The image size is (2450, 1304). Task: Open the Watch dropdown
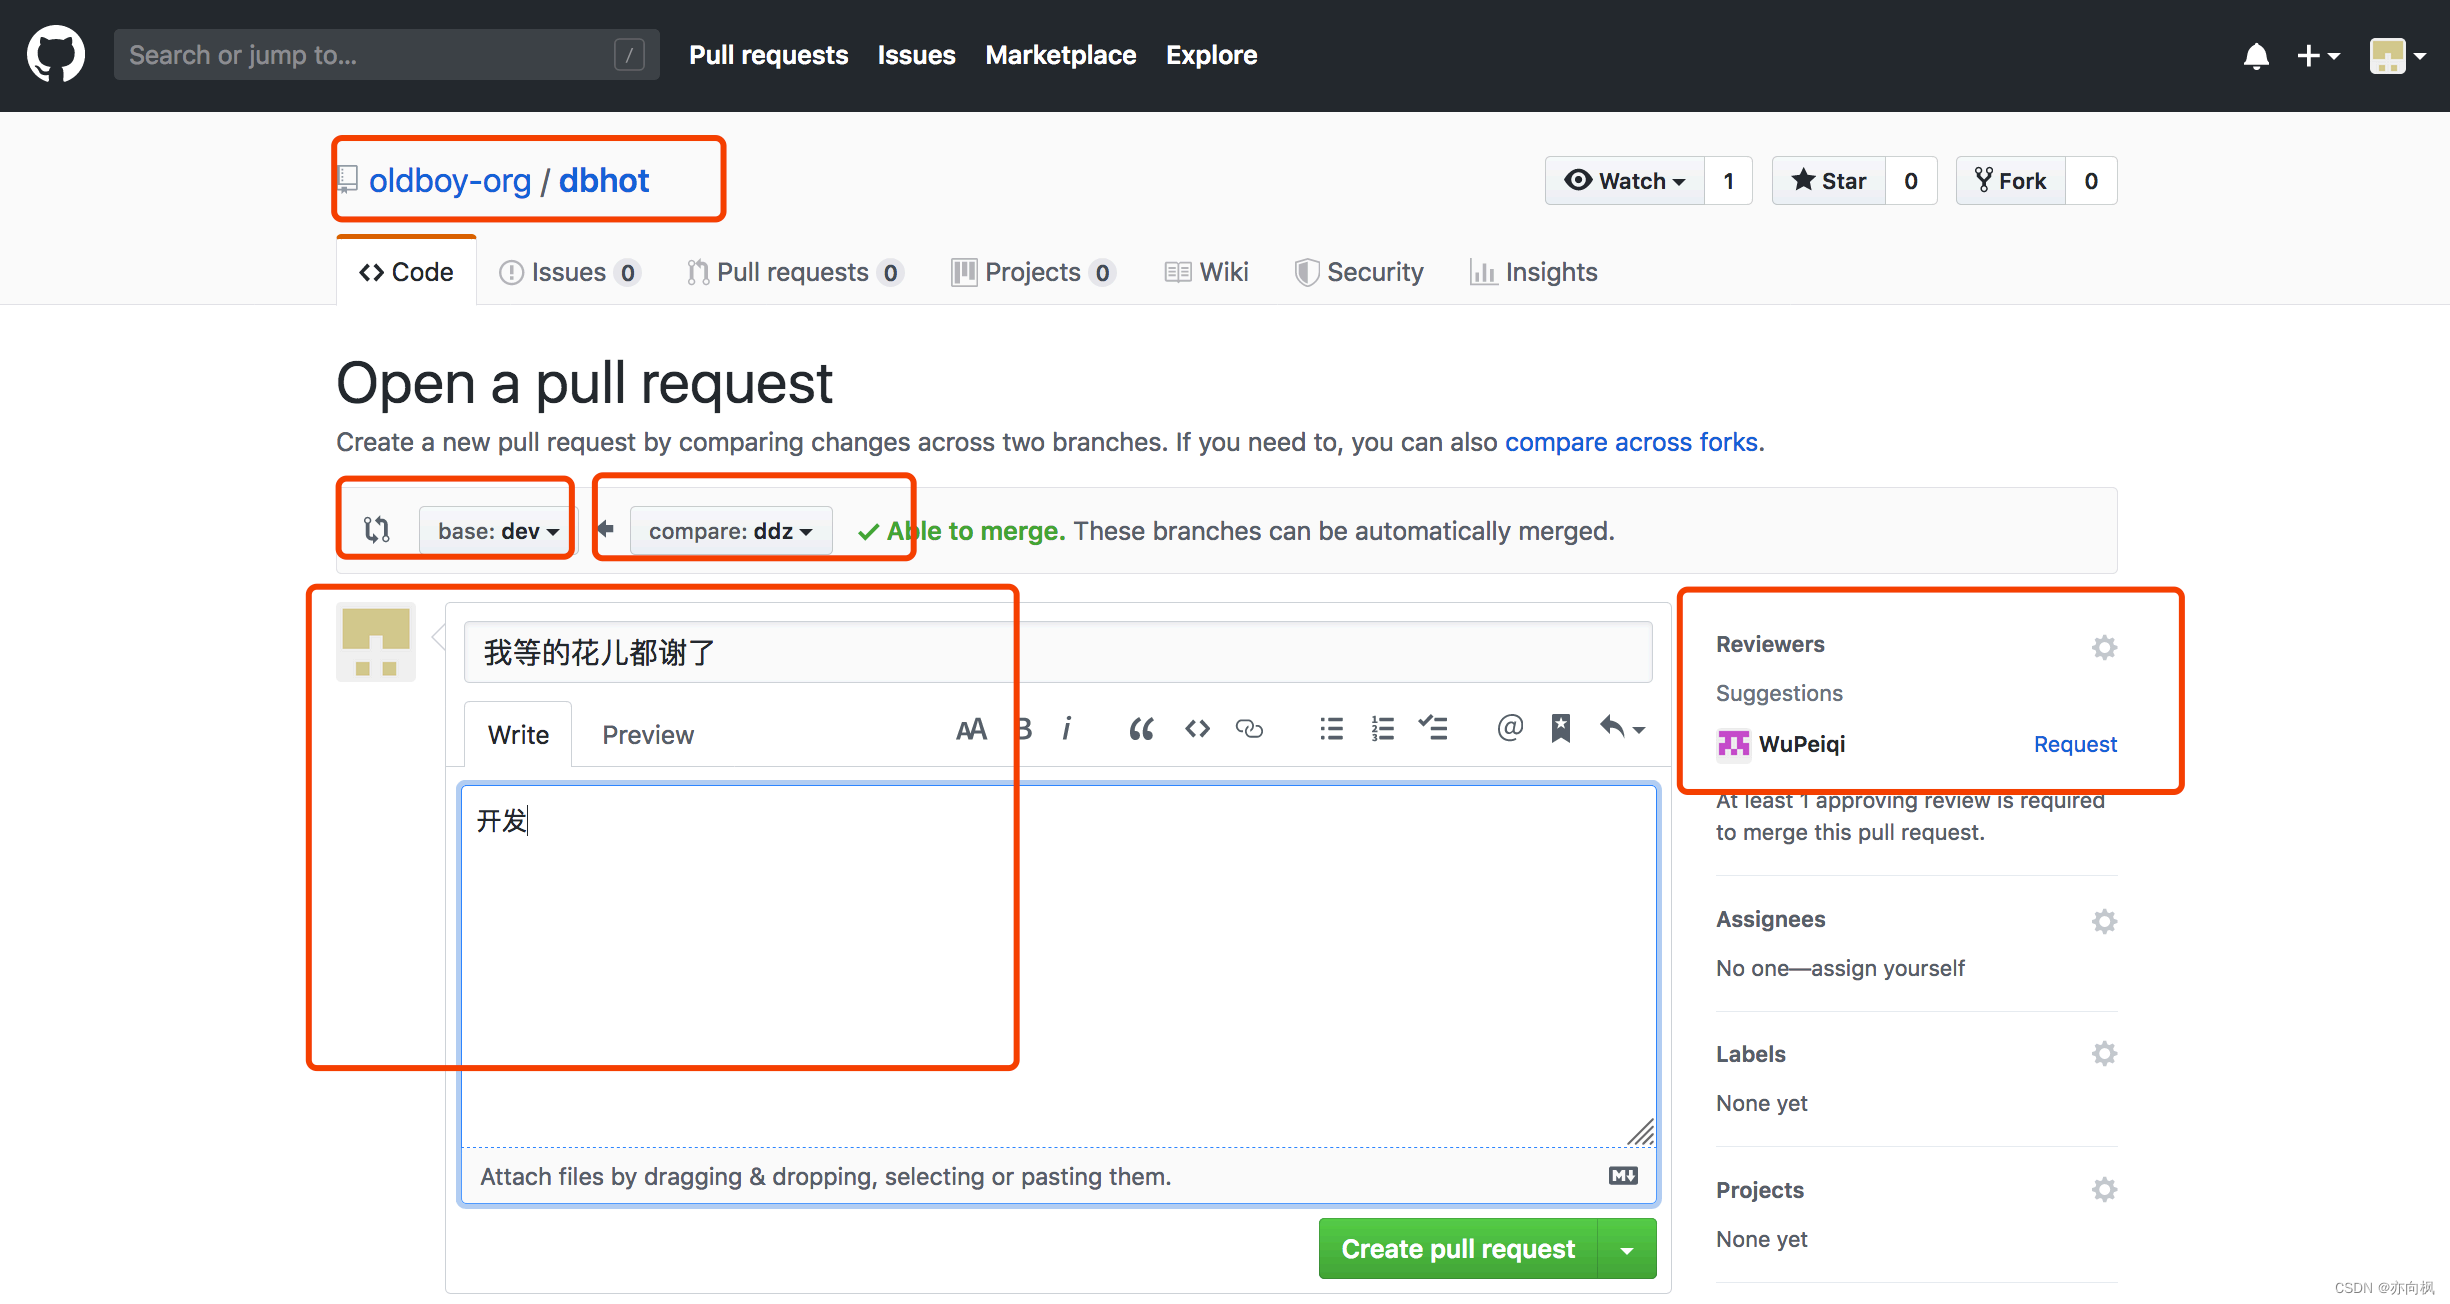1625,181
